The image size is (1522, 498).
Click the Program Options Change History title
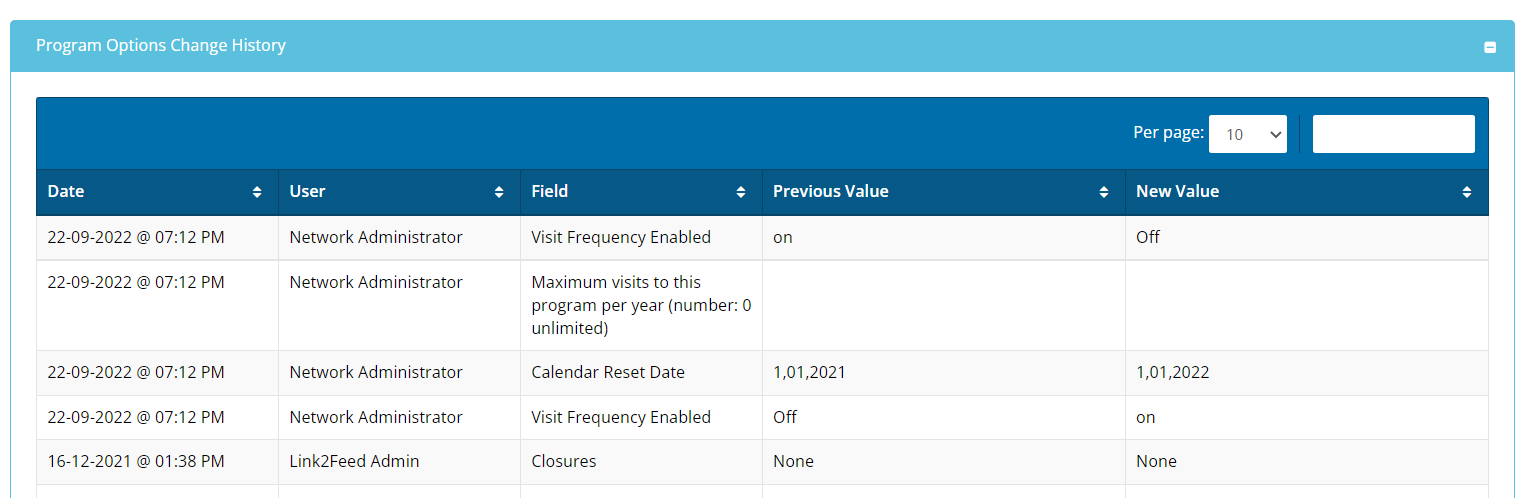[161, 45]
